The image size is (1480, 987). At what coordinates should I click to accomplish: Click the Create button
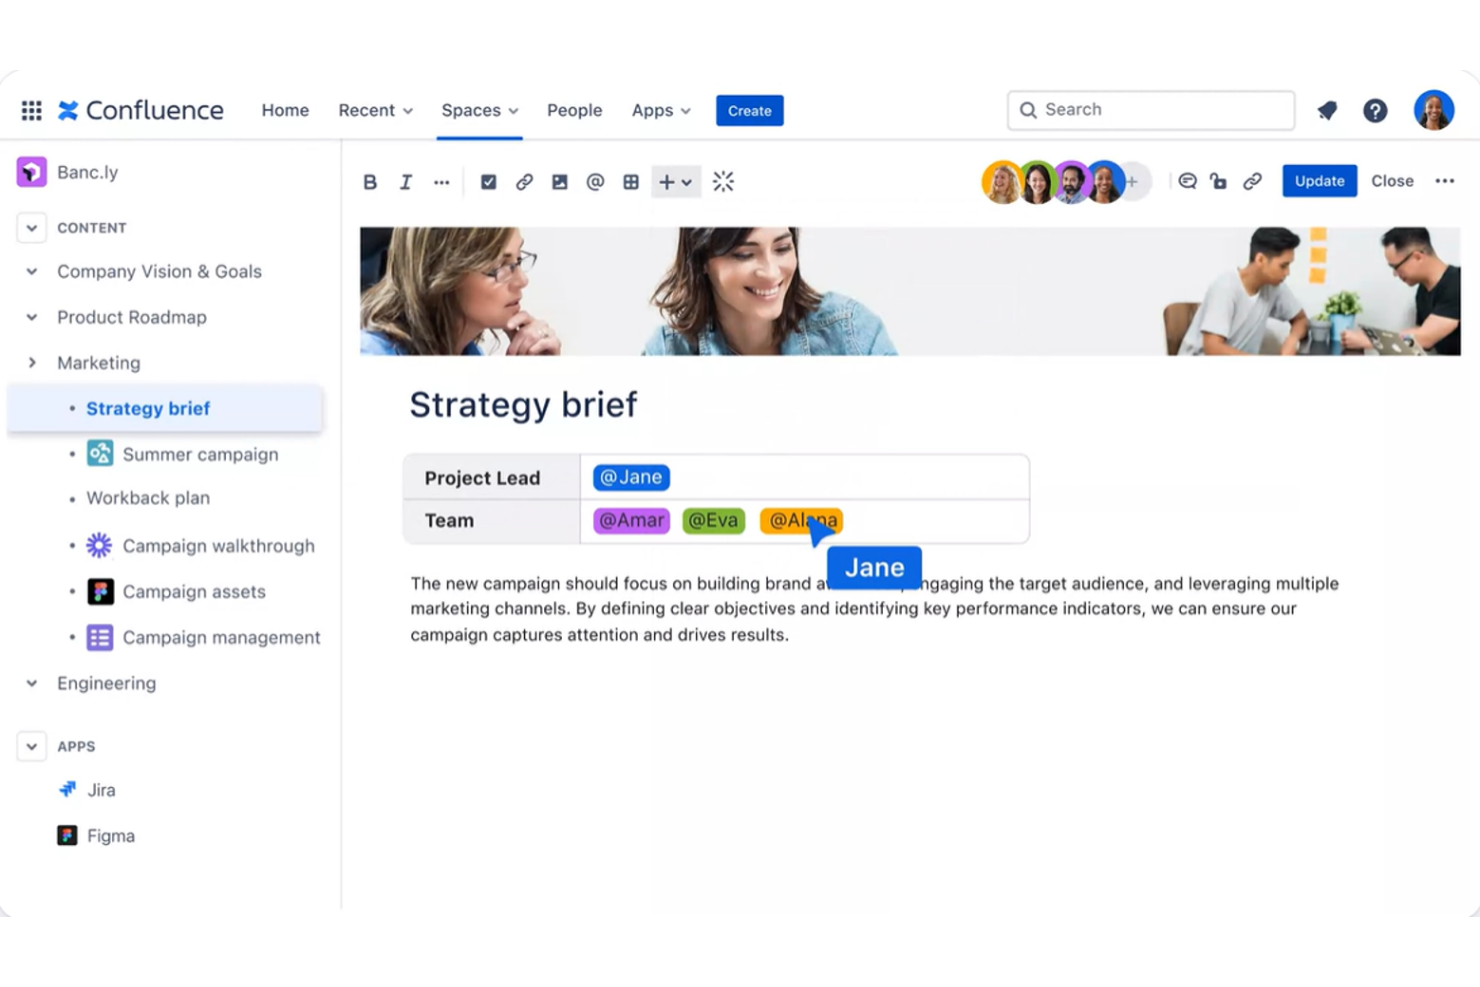click(x=750, y=110)
